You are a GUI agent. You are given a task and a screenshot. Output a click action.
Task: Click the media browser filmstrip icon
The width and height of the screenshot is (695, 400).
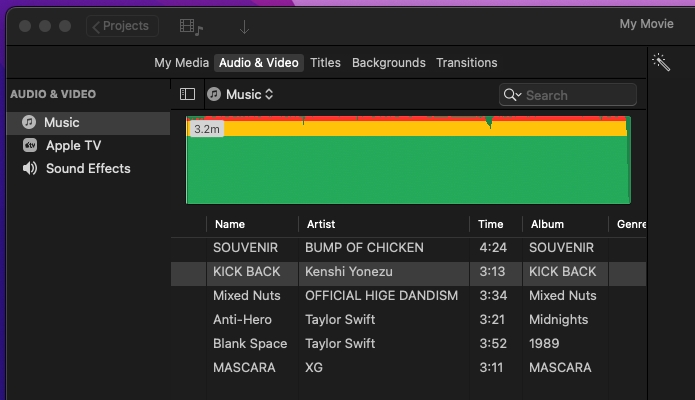pos(191,27)
